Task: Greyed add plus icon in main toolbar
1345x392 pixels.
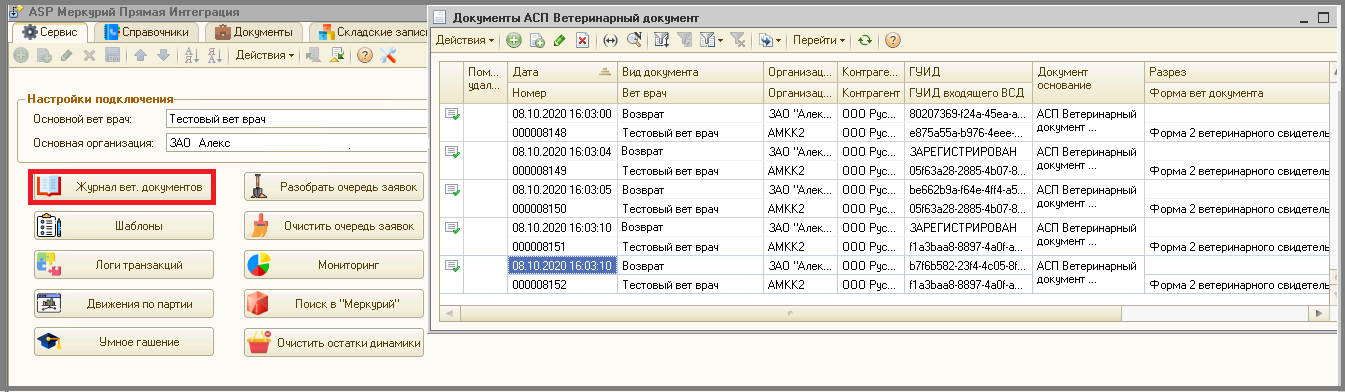Action: [20, 55]
